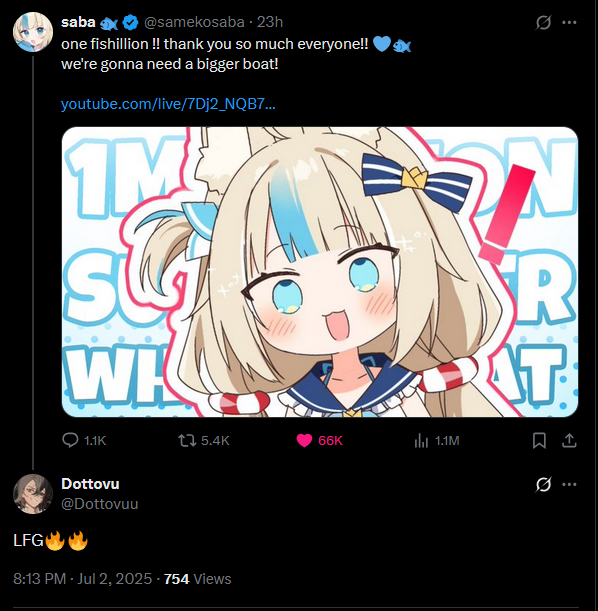Toggle the pink like heart with 66K
This screenshot has height=611, width=598.
(x=304, y=441)
